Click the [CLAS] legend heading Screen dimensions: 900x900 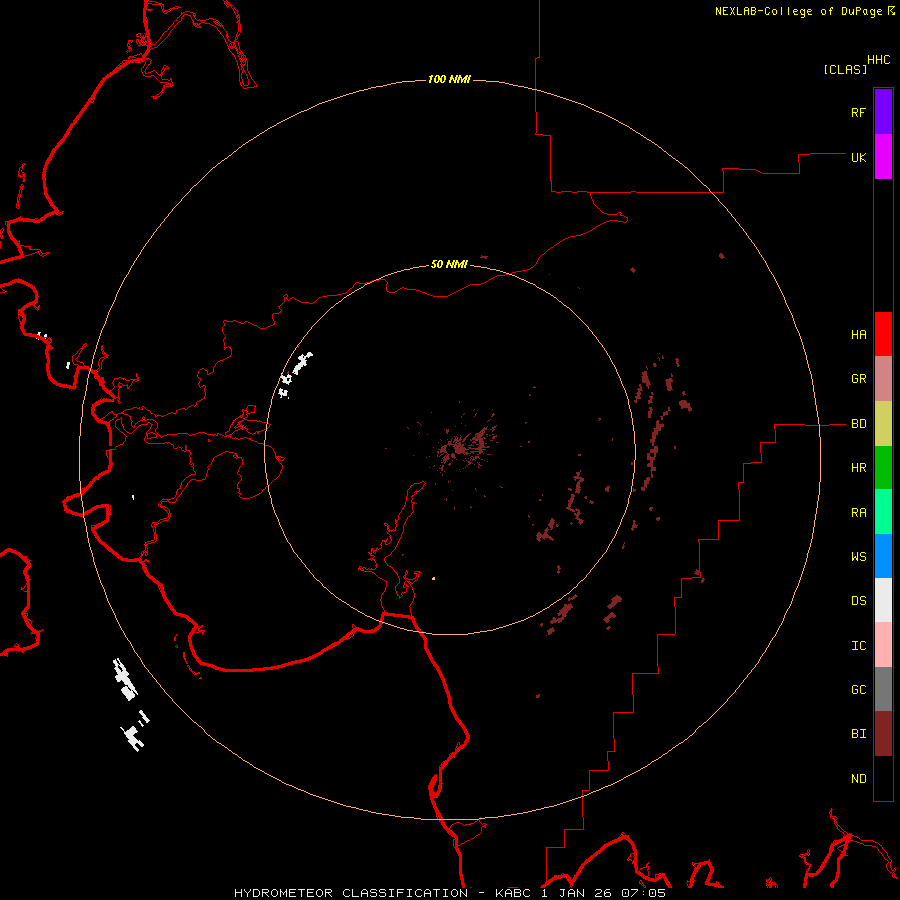[x=845, y=70]
